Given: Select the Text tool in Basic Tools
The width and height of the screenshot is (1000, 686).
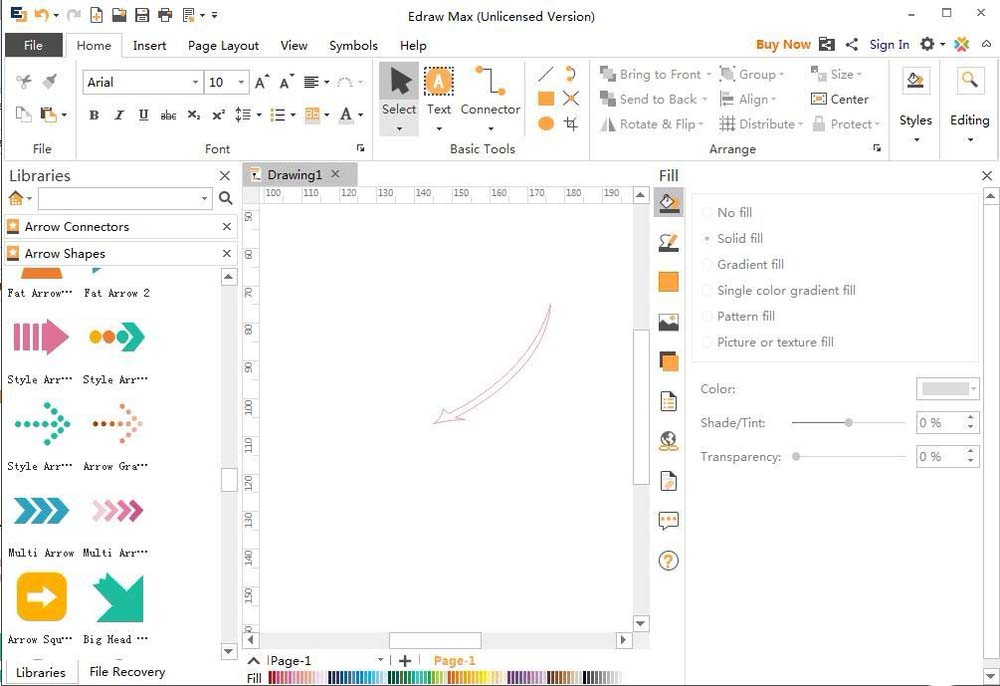Looking at the screenshot, I should click(x=439, y=91).
